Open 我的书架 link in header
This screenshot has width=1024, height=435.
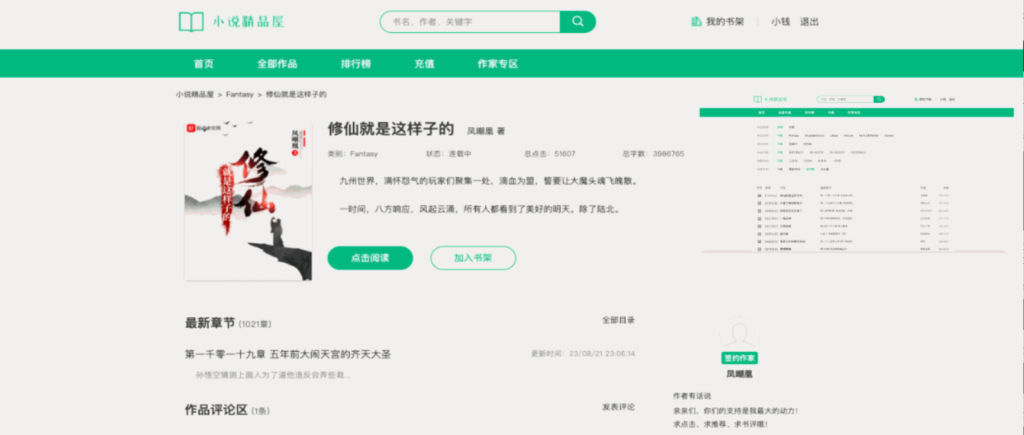(725, 22)
